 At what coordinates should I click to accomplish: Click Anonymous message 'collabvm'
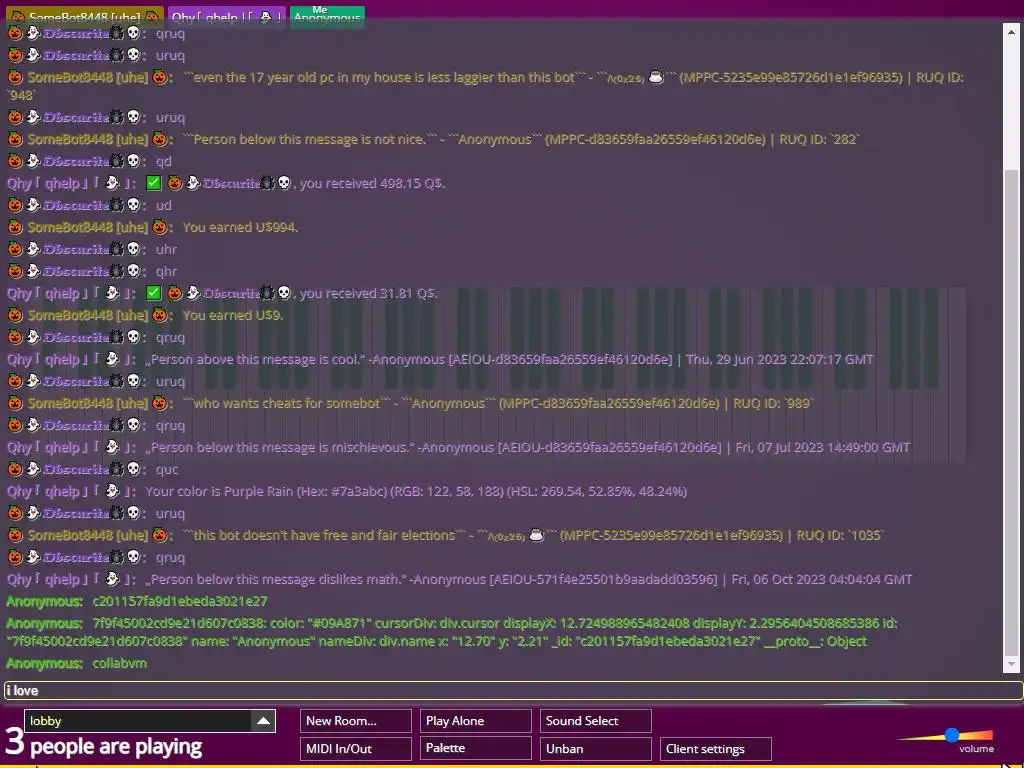(x=120, y=663)
